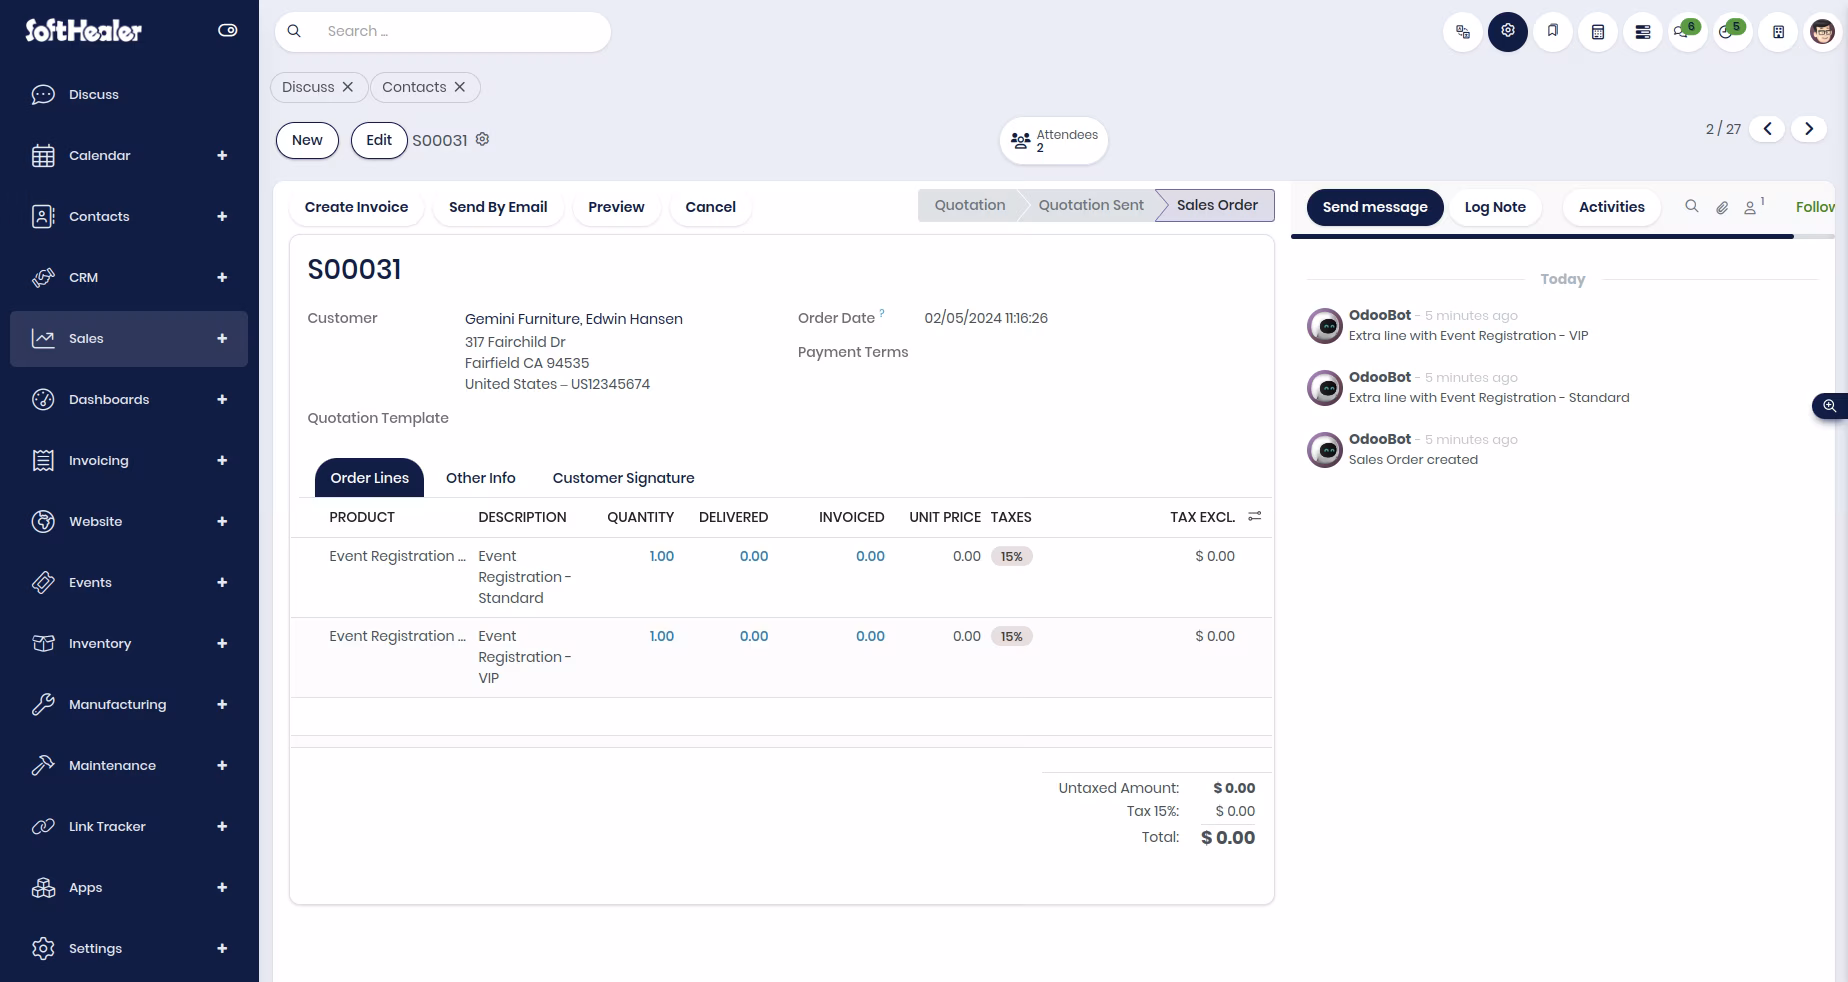Viewport: 1848px width, 982px height.
Task: Click the company building icon
Action: click(1778, 32)
